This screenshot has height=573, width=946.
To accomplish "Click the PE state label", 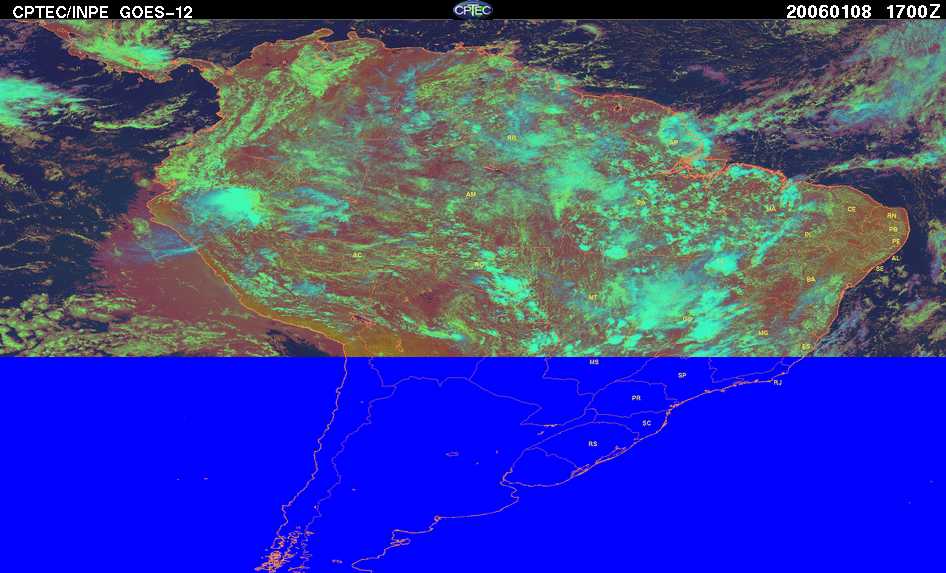I will [x=896, y=241].
